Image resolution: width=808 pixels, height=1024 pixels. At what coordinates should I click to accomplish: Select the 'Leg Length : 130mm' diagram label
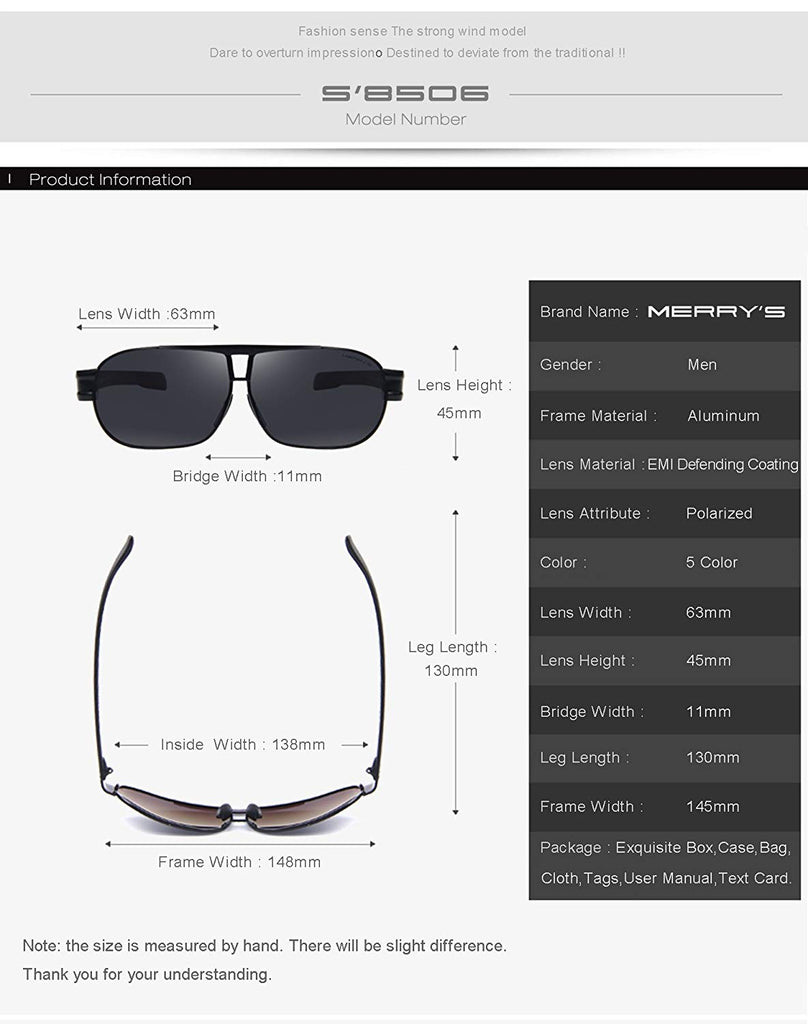point(452,659)
